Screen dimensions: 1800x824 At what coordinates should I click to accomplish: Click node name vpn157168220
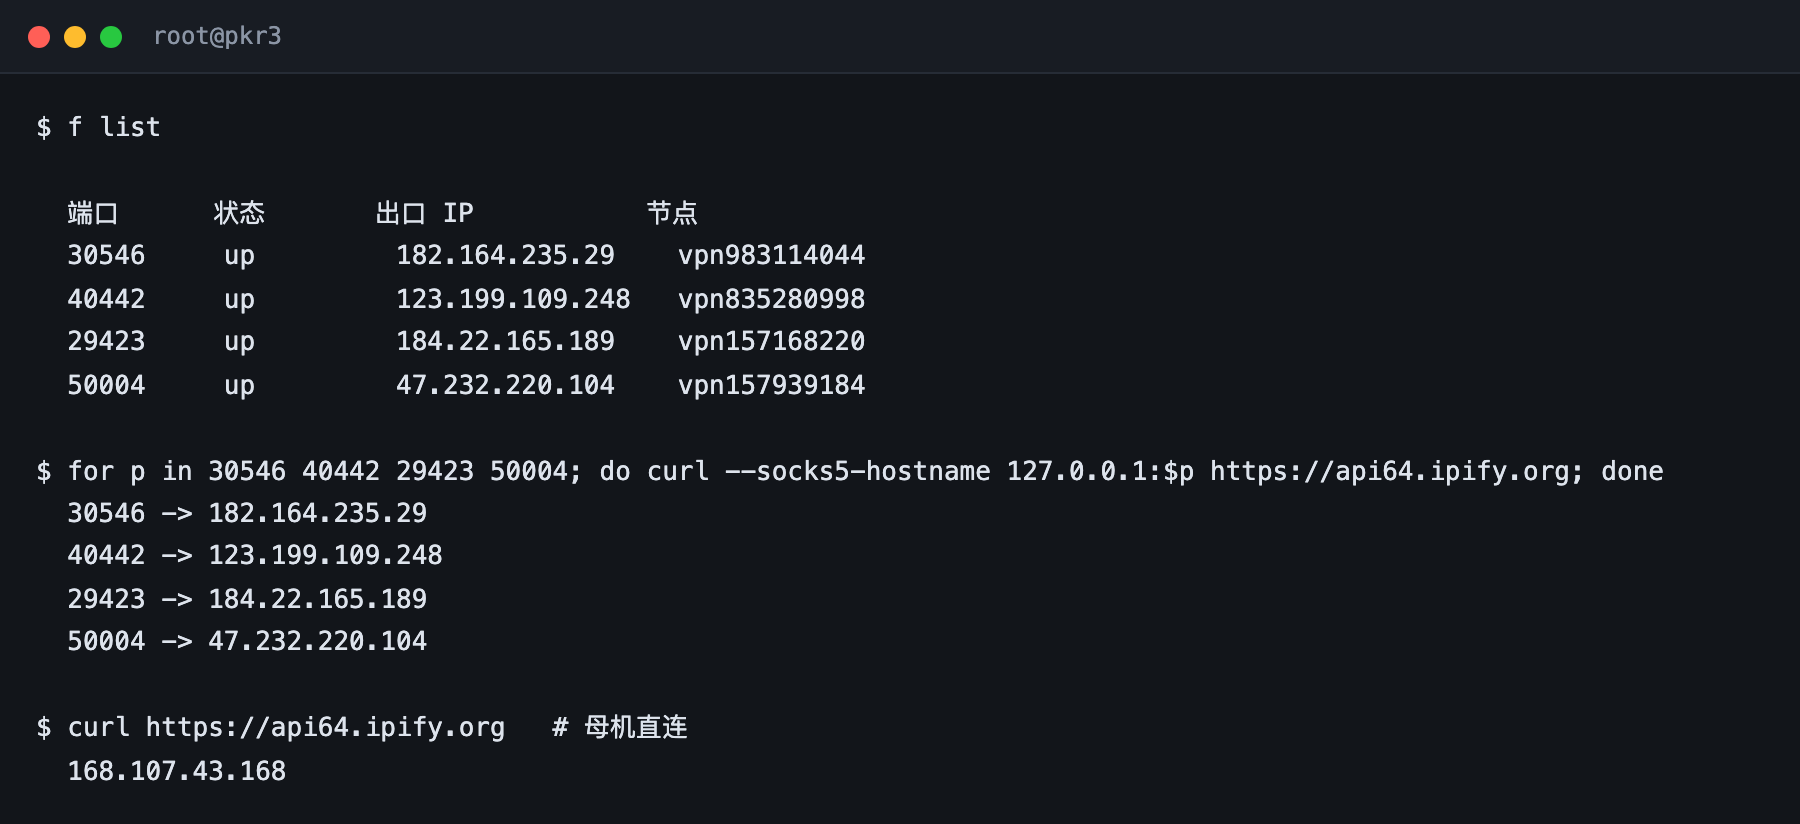click(x=771, y=341)
